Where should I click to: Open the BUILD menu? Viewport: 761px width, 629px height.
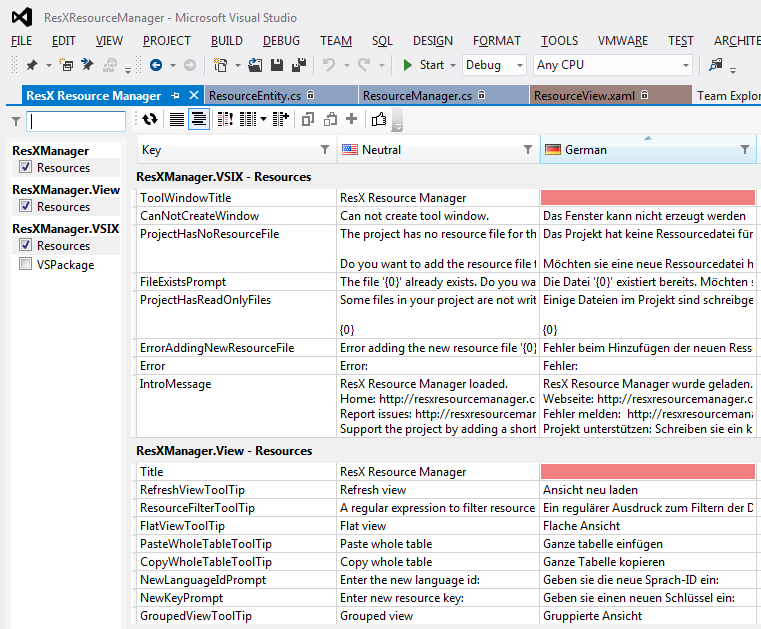226,41
